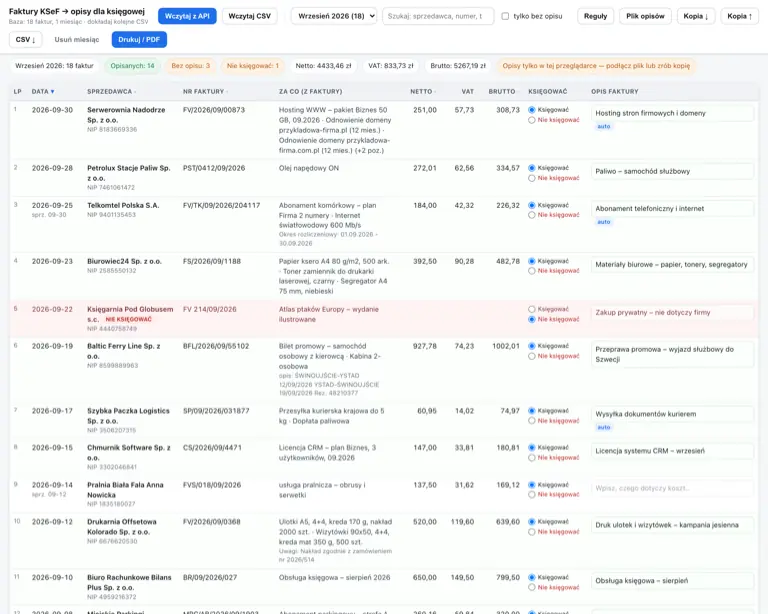Image resolution: width=768 pixels, height=614 pixels.
Task: Open the Reguły panel
Action: [x=596, y=16]
